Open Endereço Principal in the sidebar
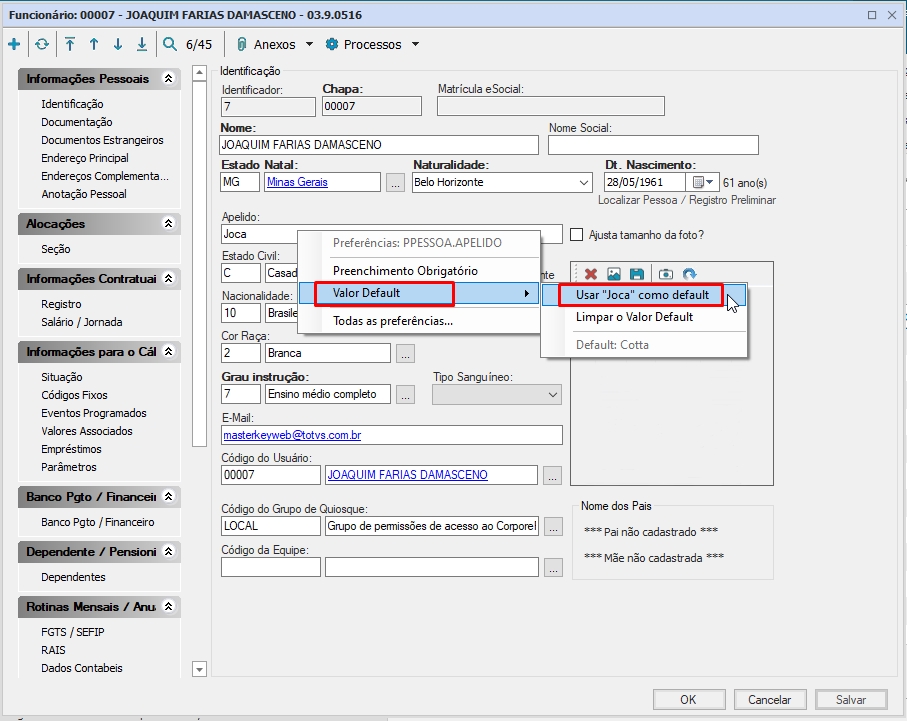Screen dimensions: 907x721 coord(85,158)
